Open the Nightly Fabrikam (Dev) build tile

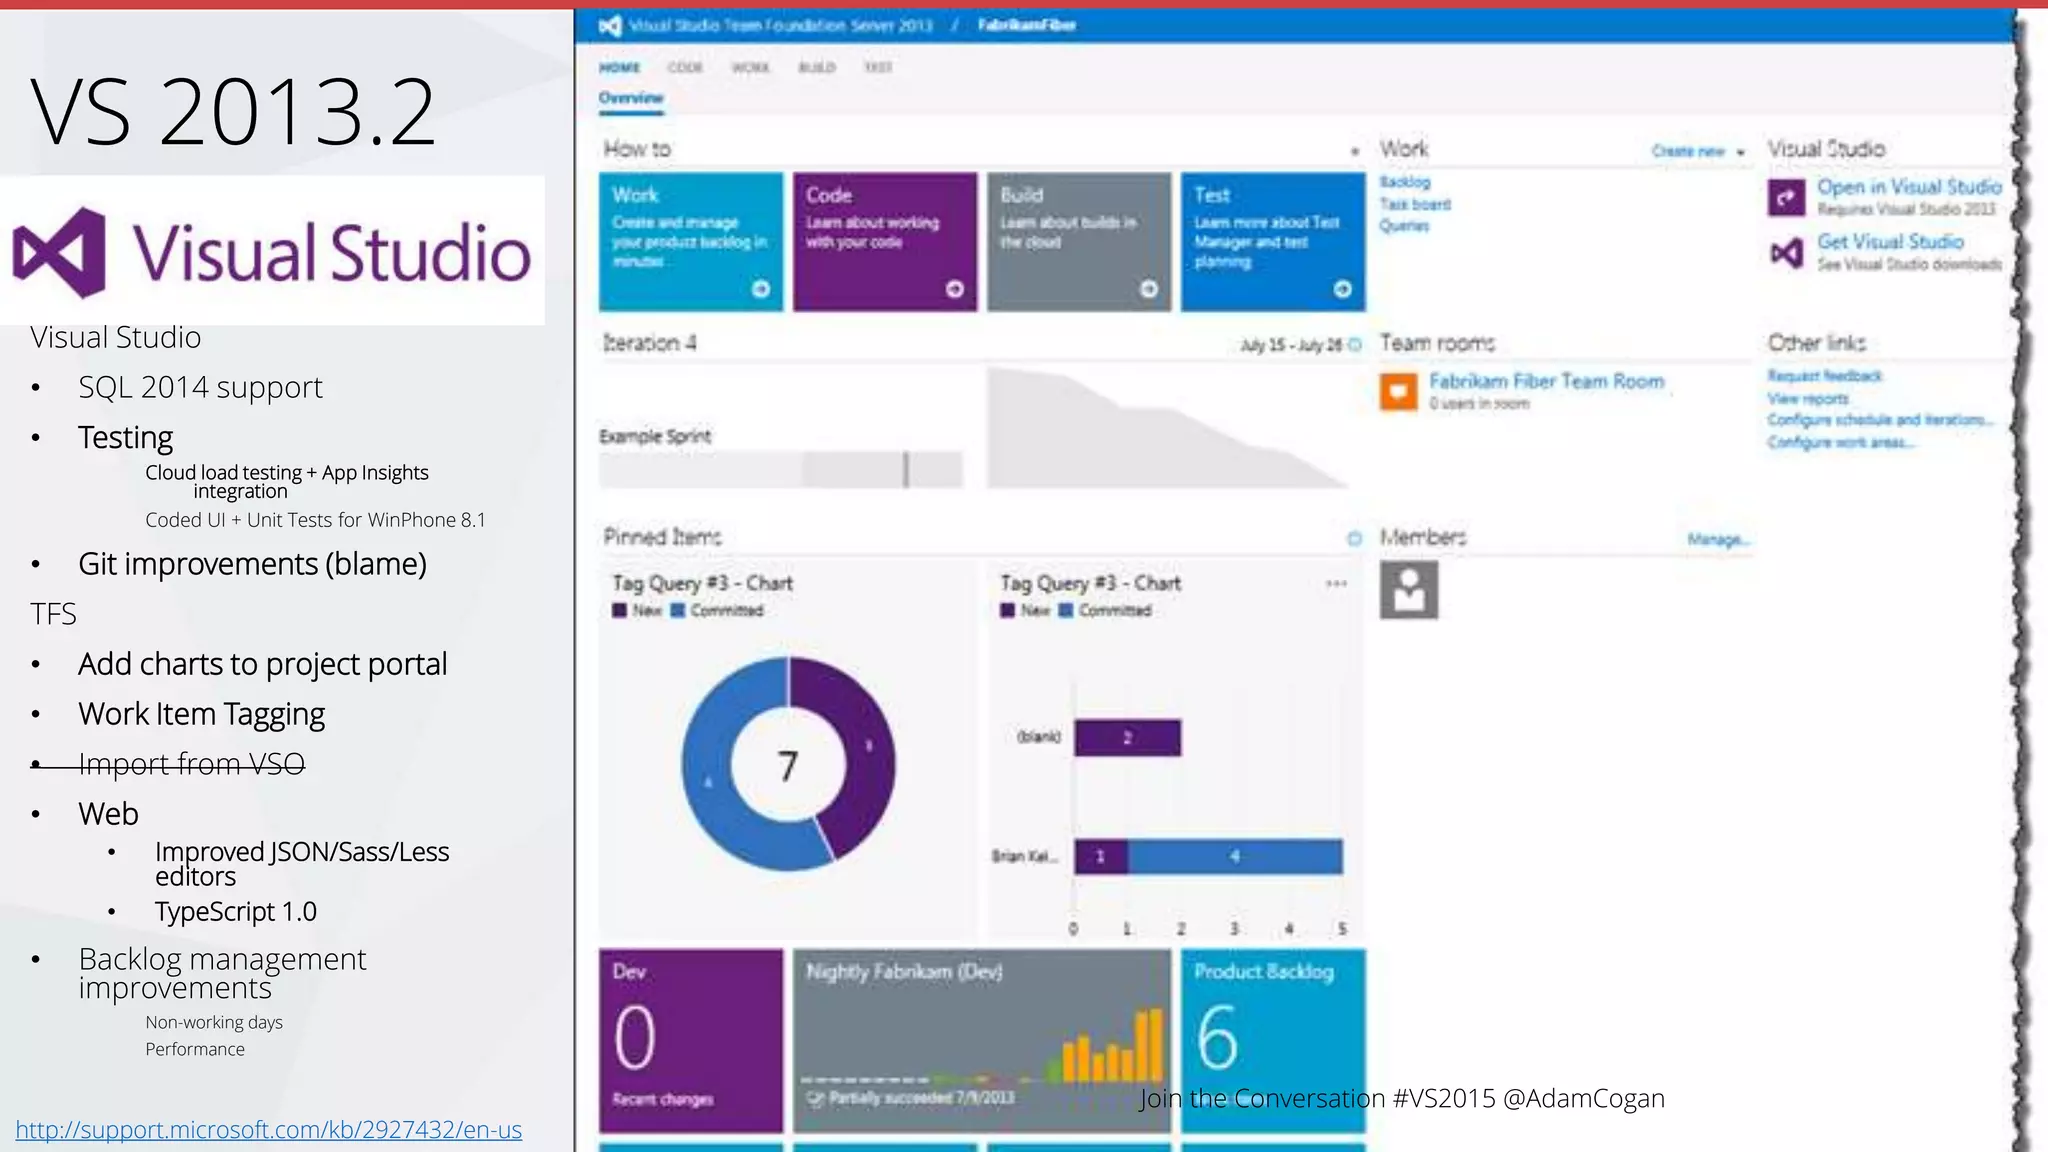(982, 1041)
